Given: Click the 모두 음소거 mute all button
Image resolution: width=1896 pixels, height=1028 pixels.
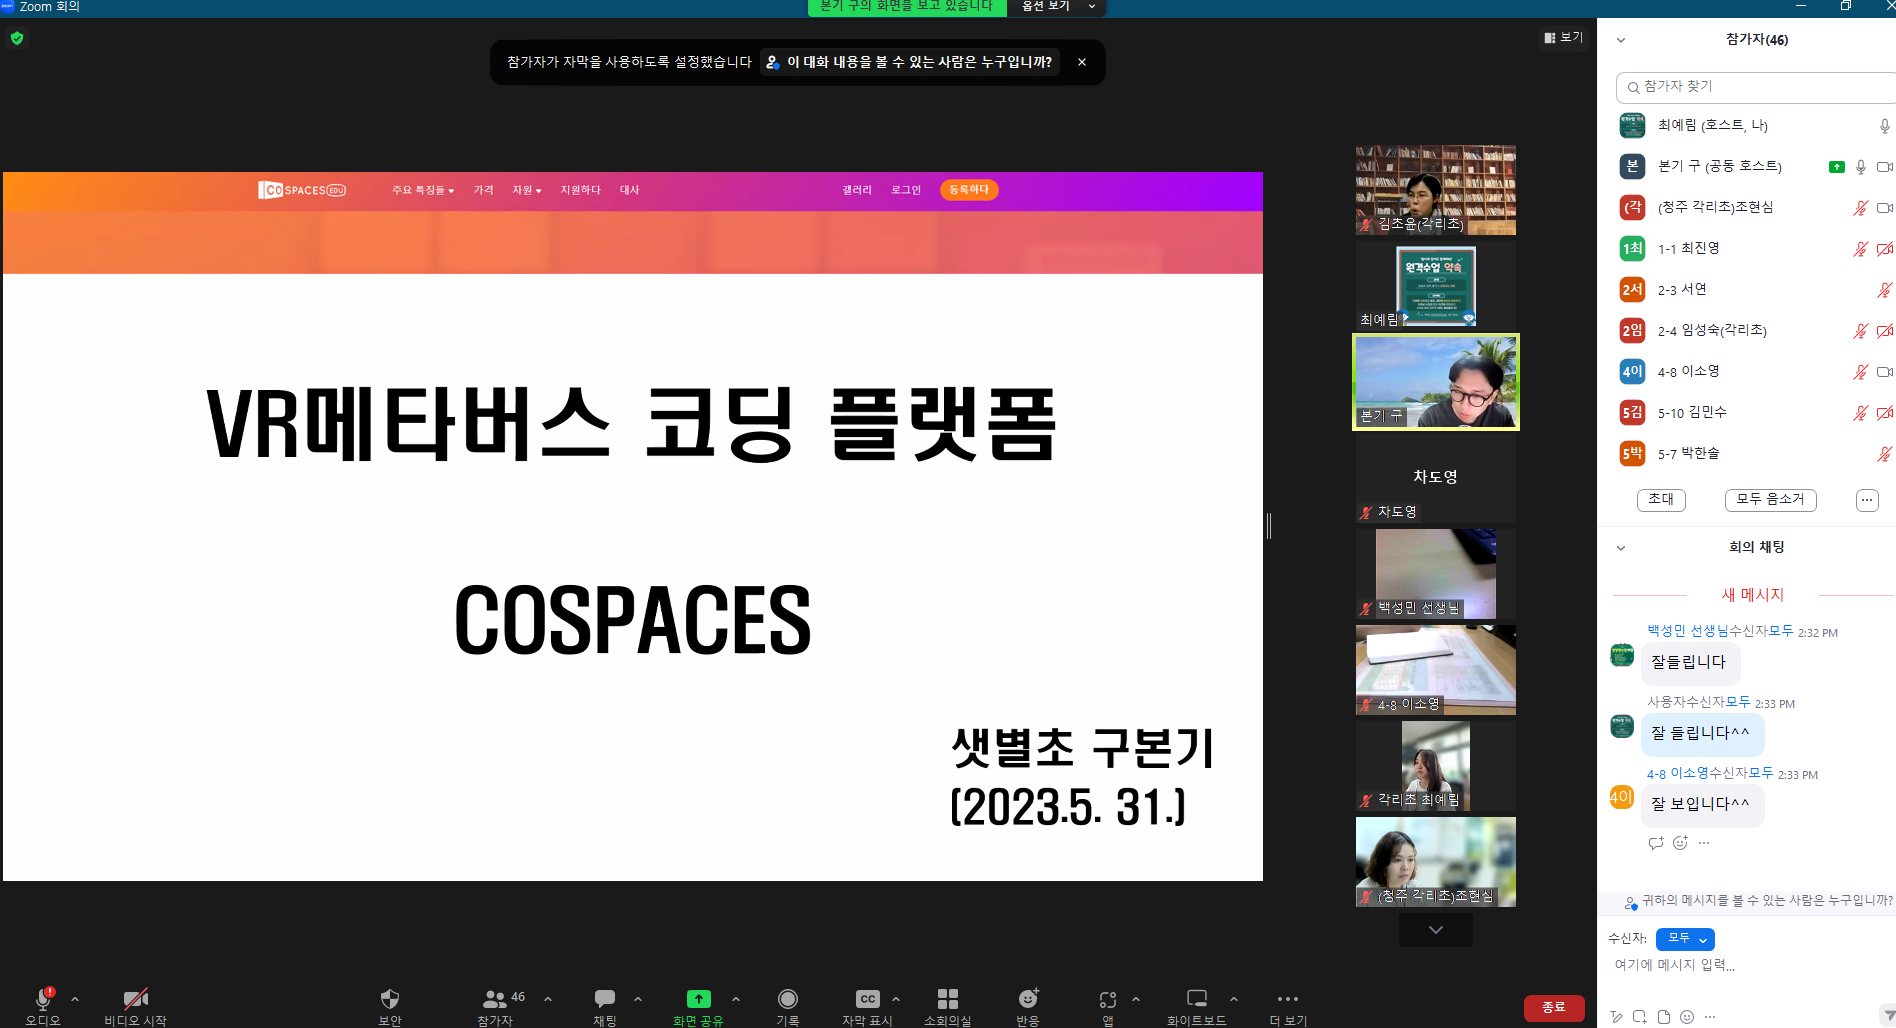Looking at the screenshot, I should (x=1770, y=500).
